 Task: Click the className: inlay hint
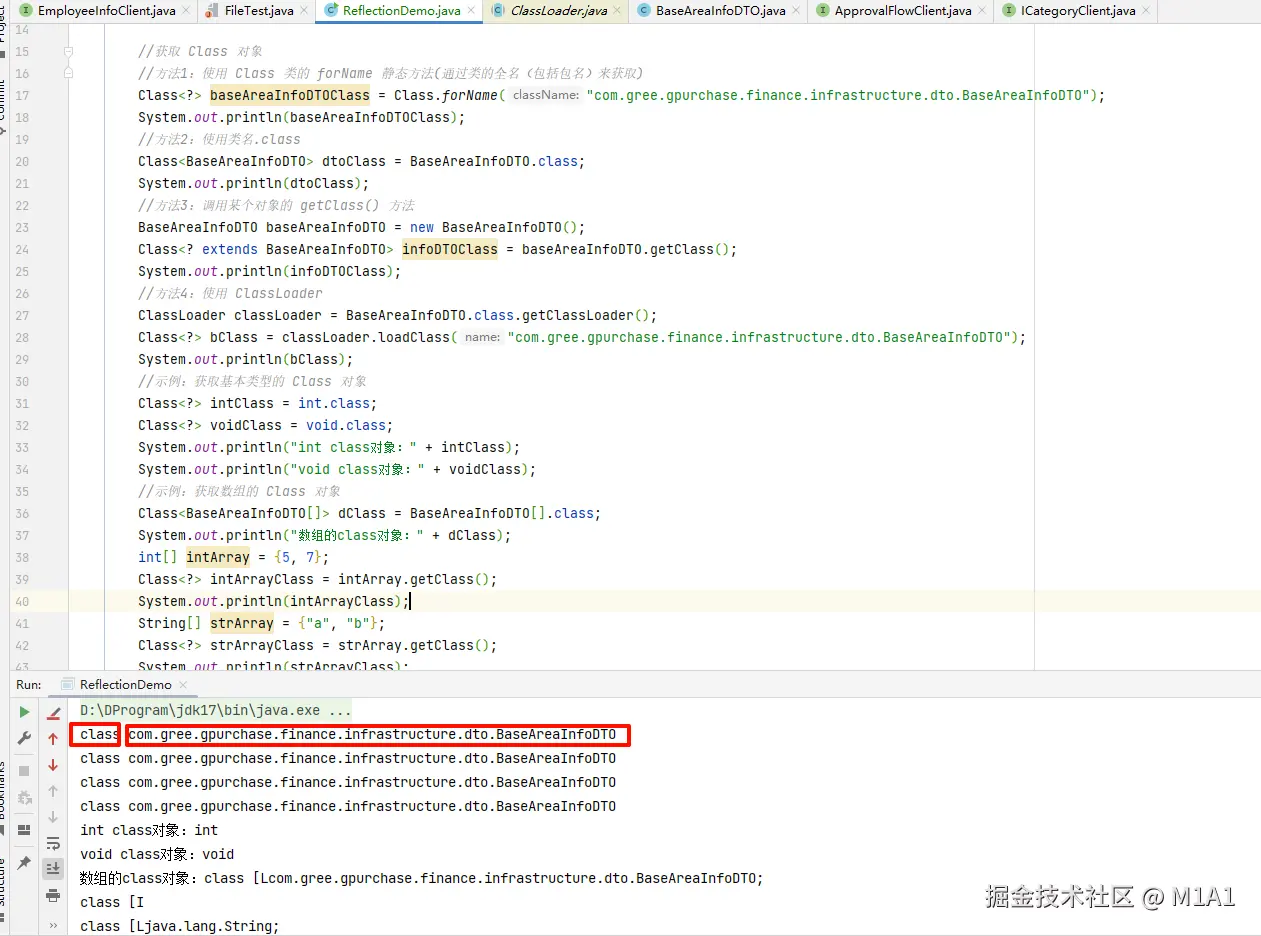tap(545, 96)
